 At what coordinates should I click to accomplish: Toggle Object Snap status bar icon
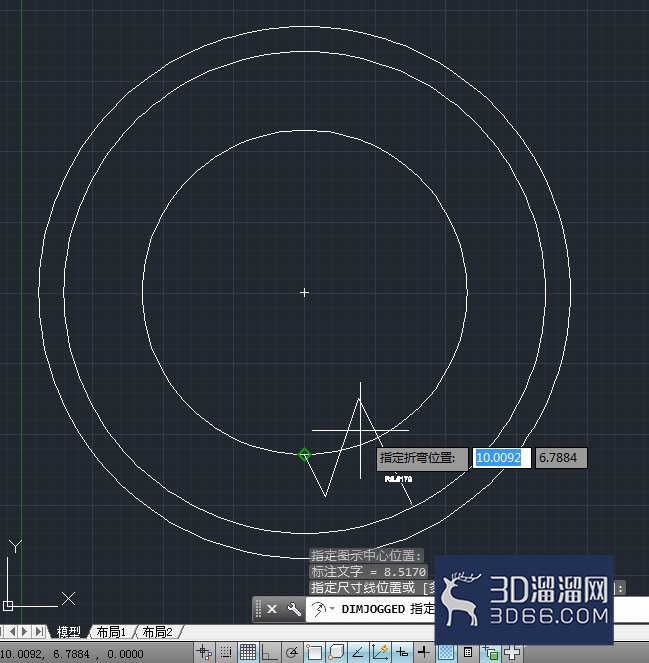pos(314,652)
